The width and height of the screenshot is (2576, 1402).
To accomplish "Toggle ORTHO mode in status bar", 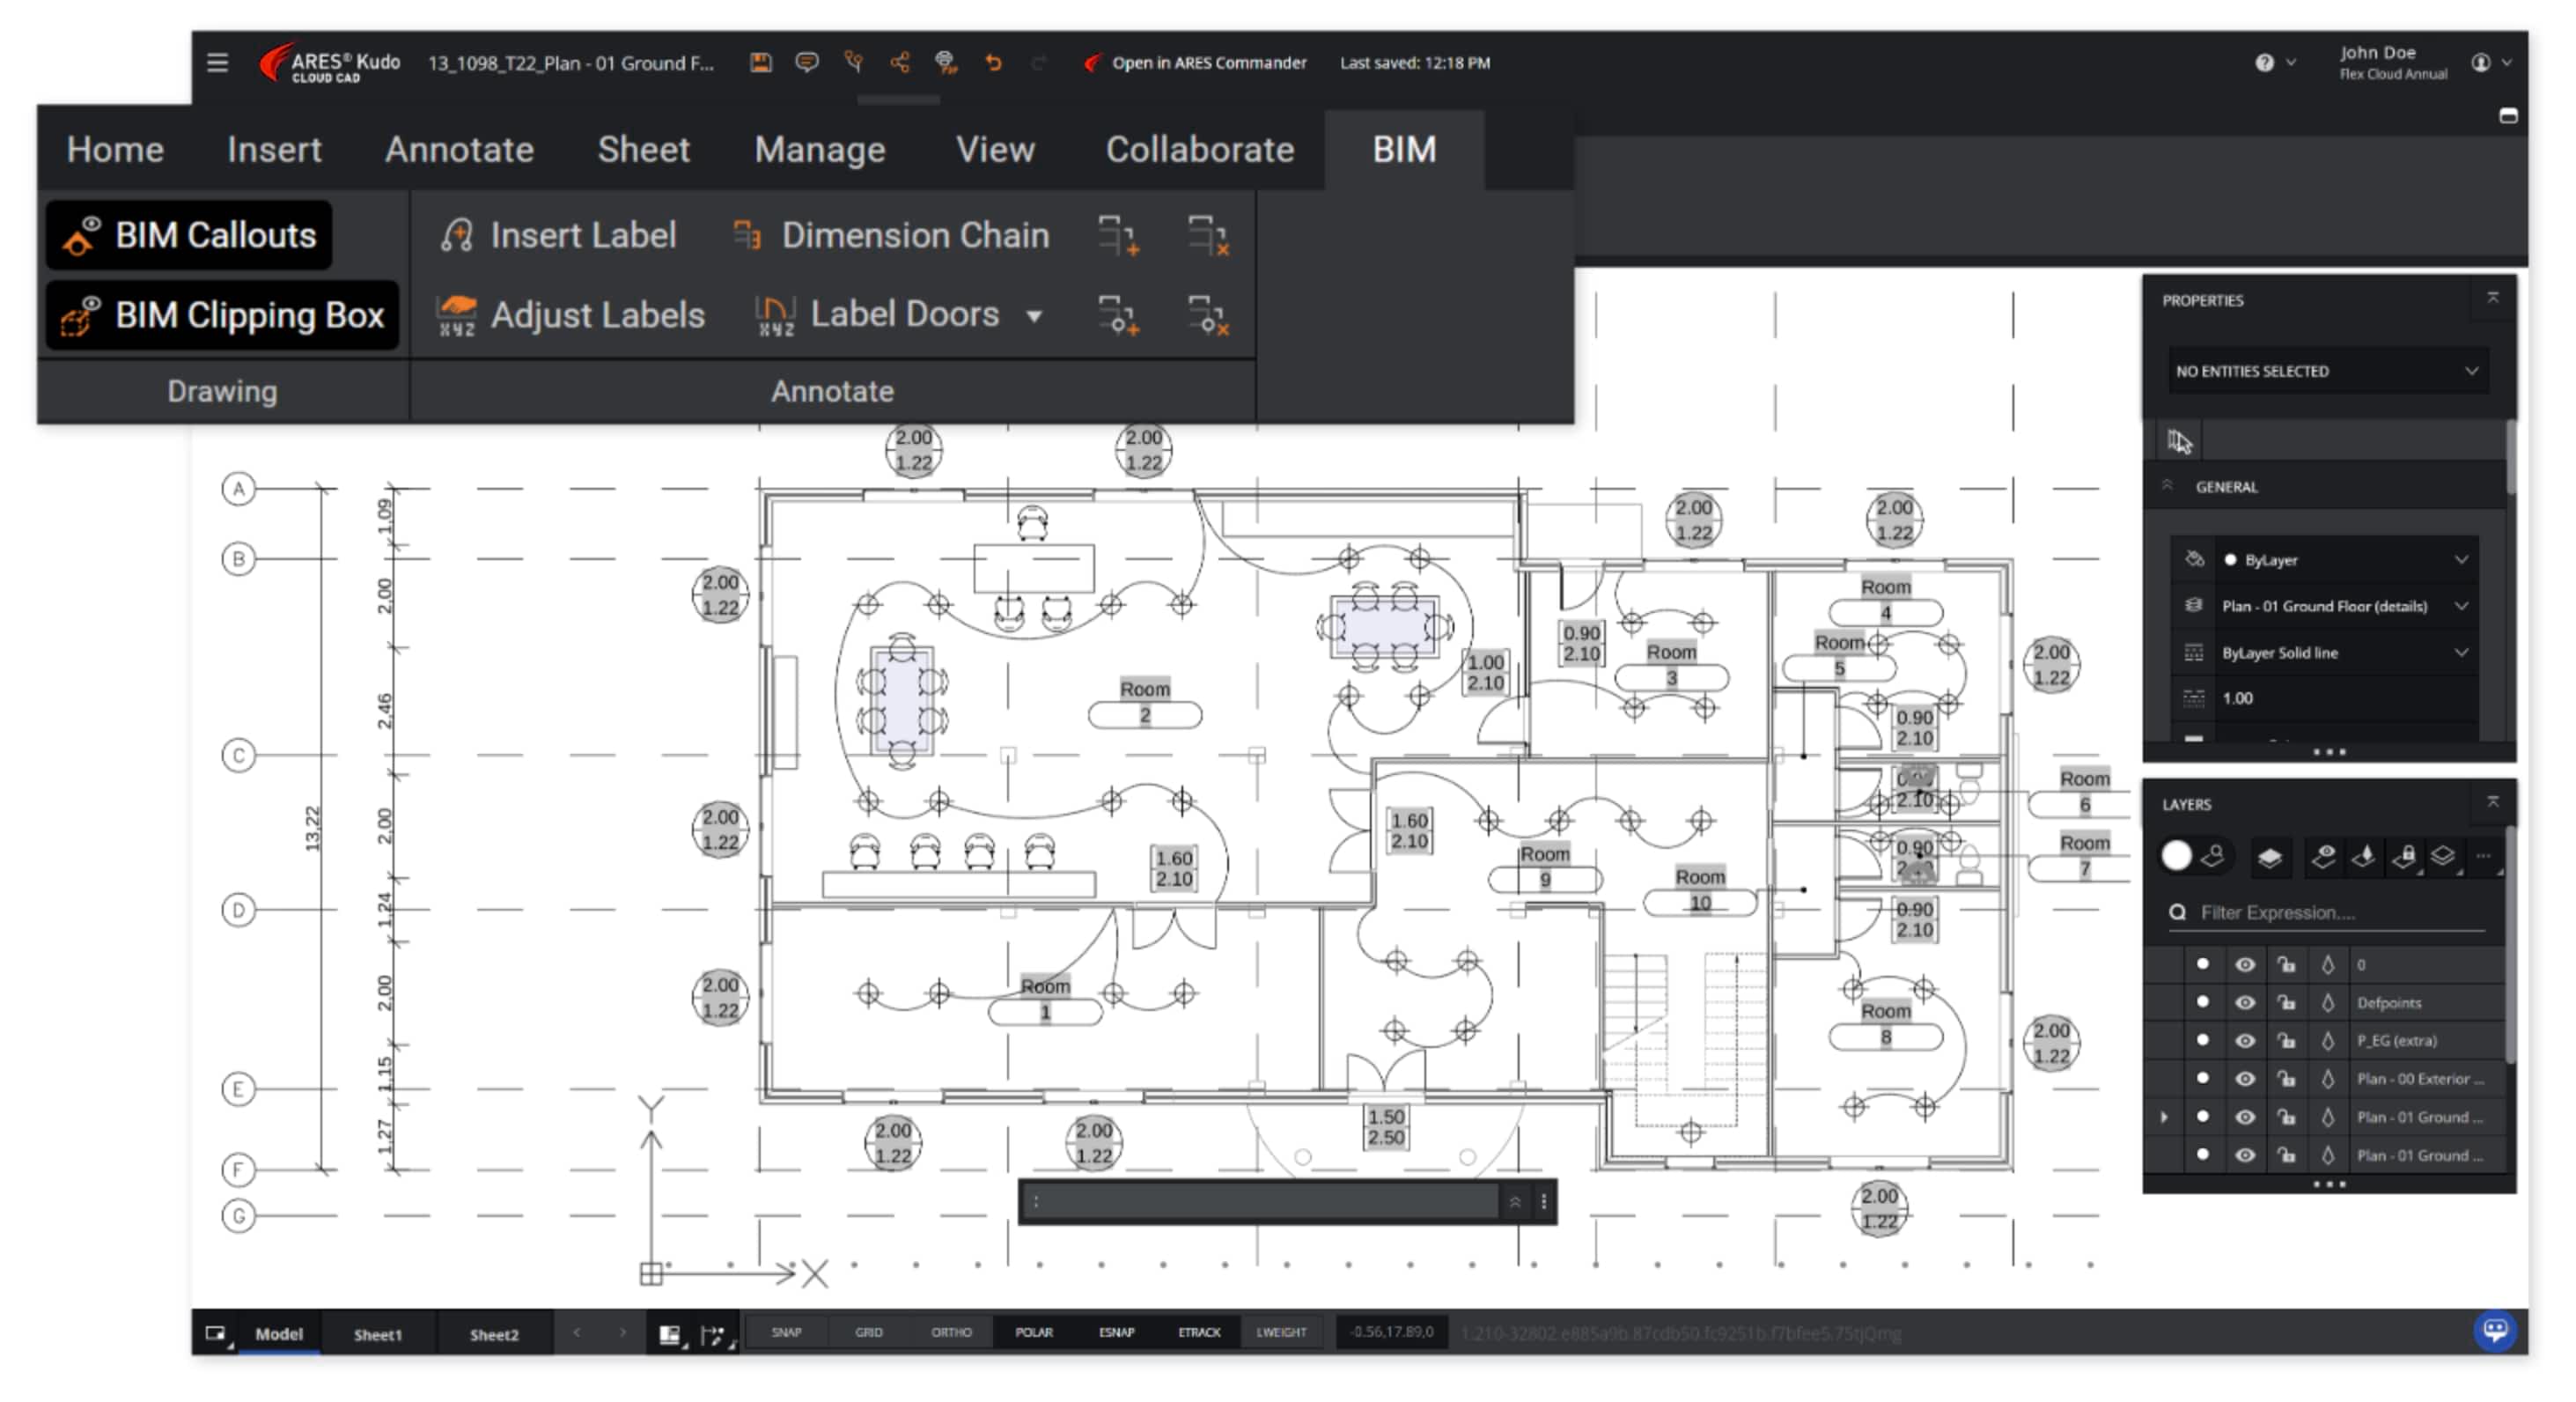I will coord(950,1332).
